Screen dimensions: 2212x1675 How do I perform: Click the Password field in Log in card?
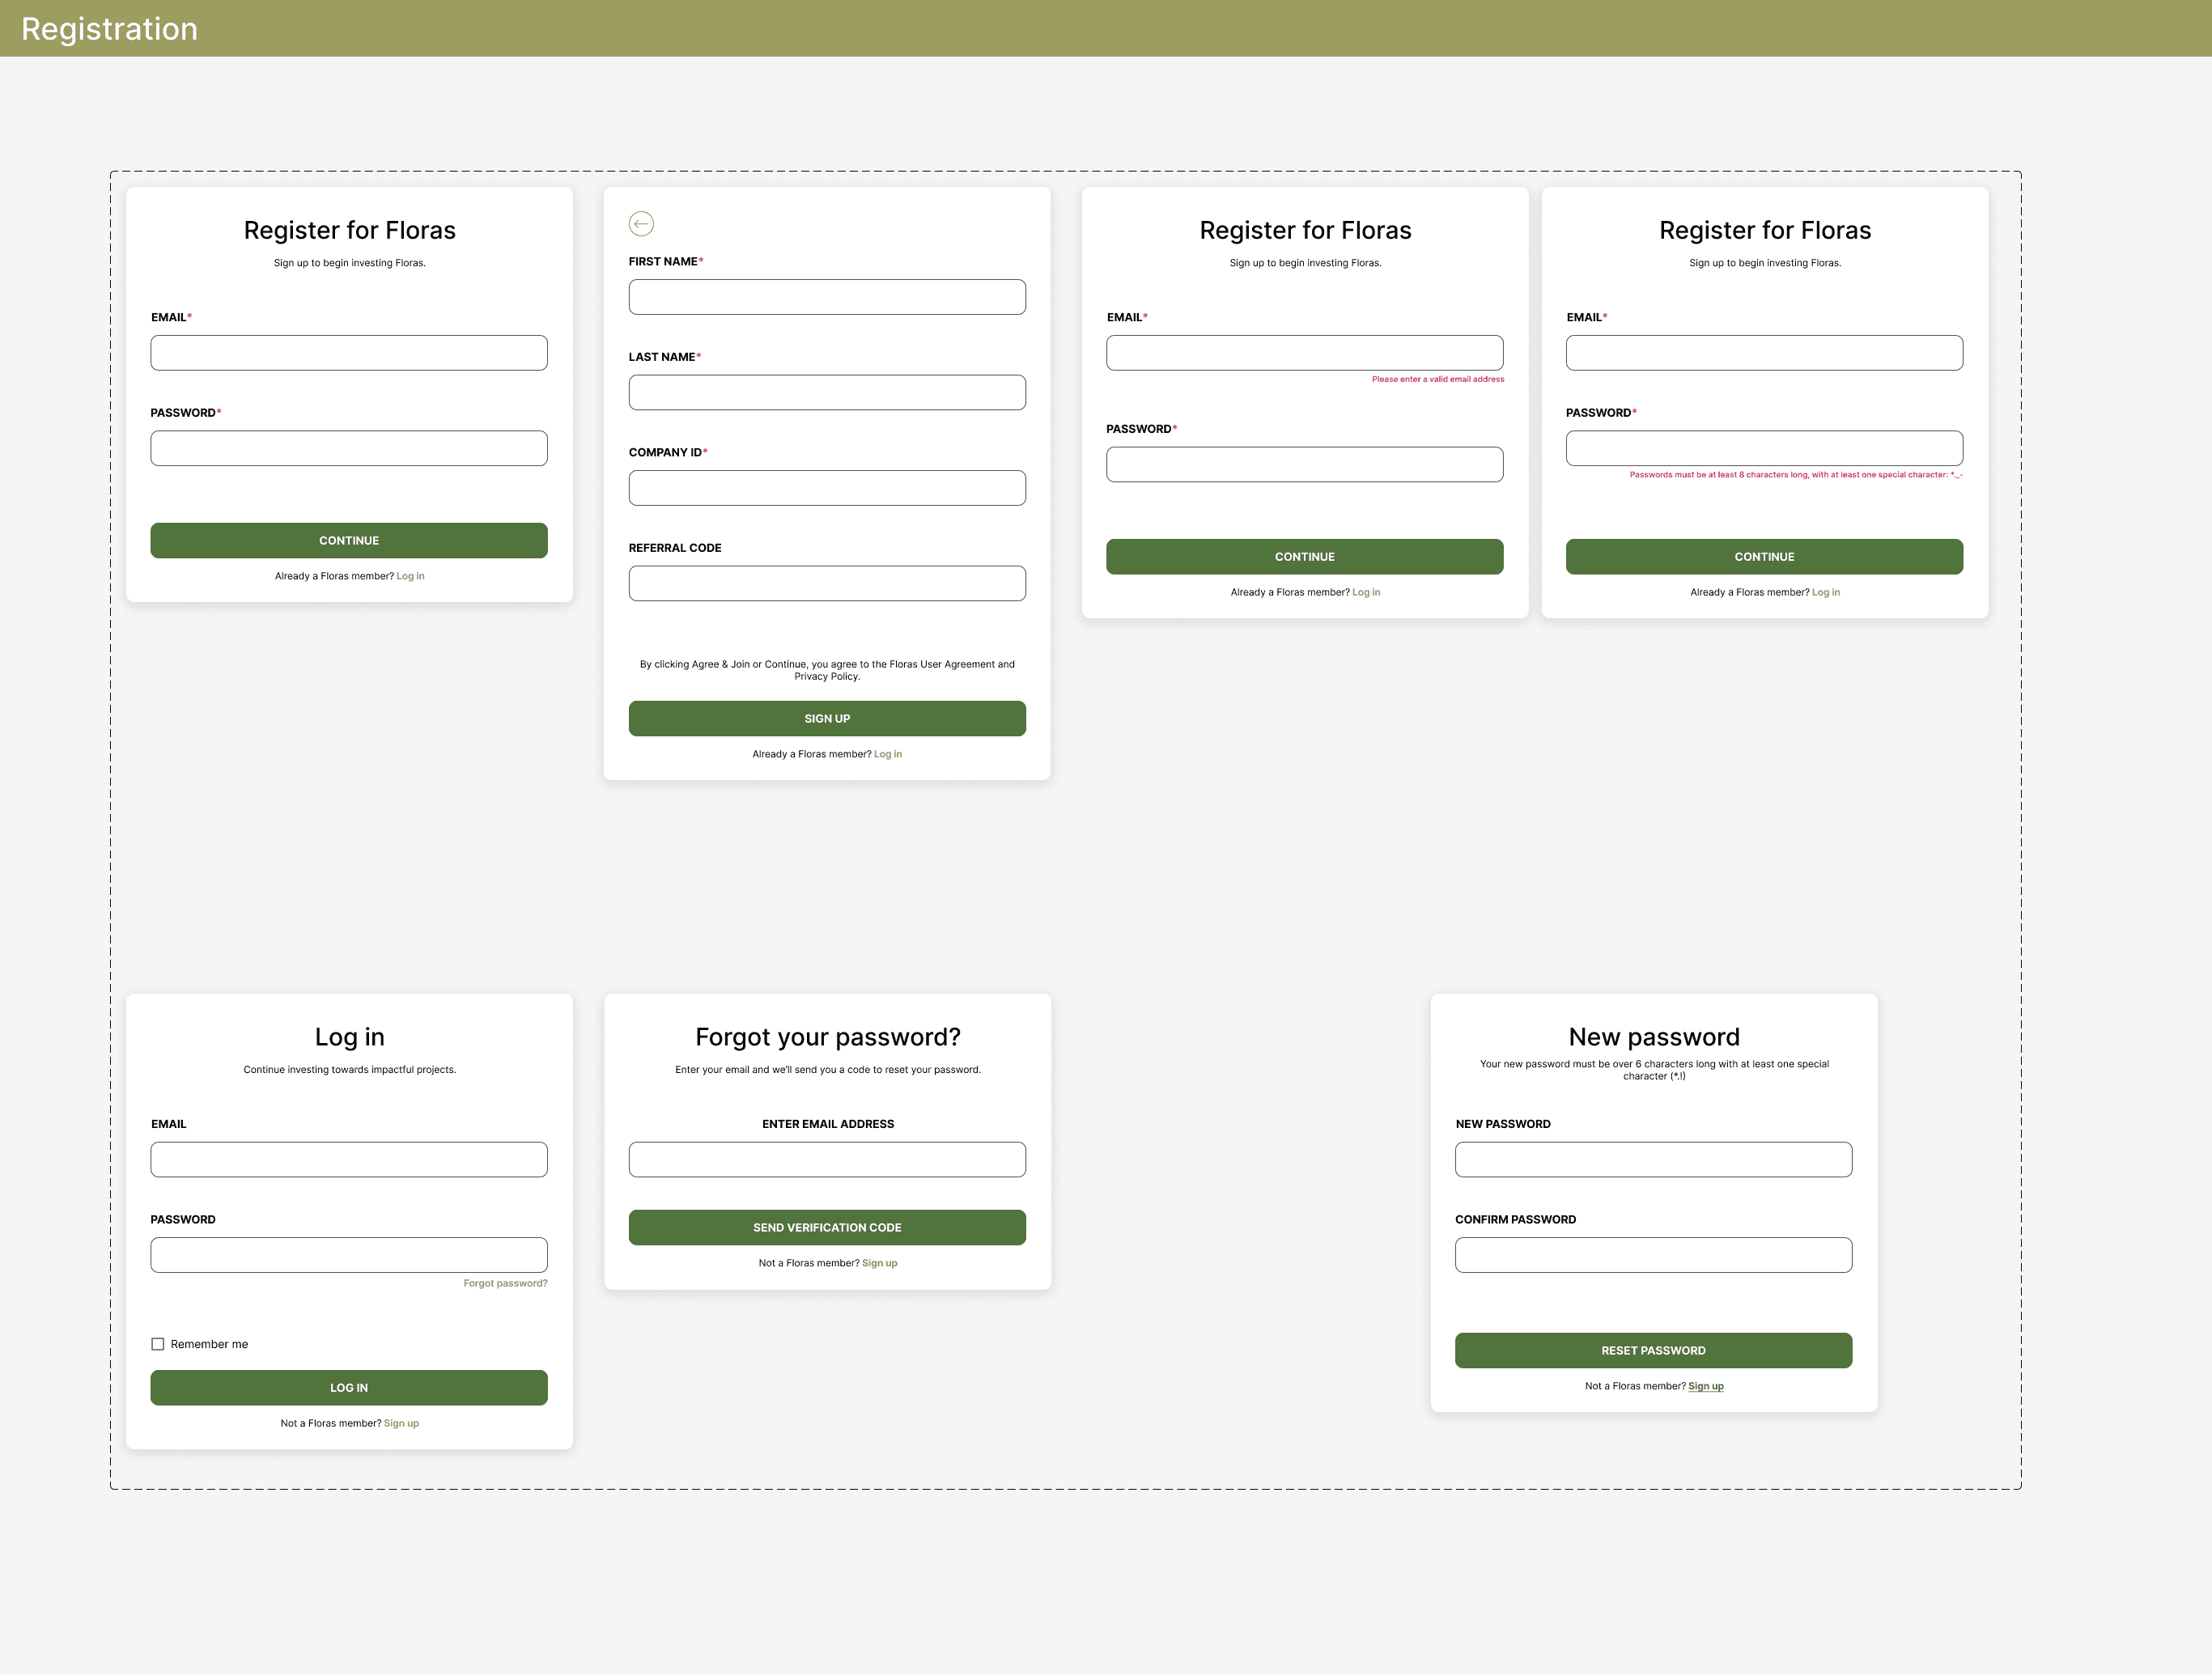coord(349,1255)
